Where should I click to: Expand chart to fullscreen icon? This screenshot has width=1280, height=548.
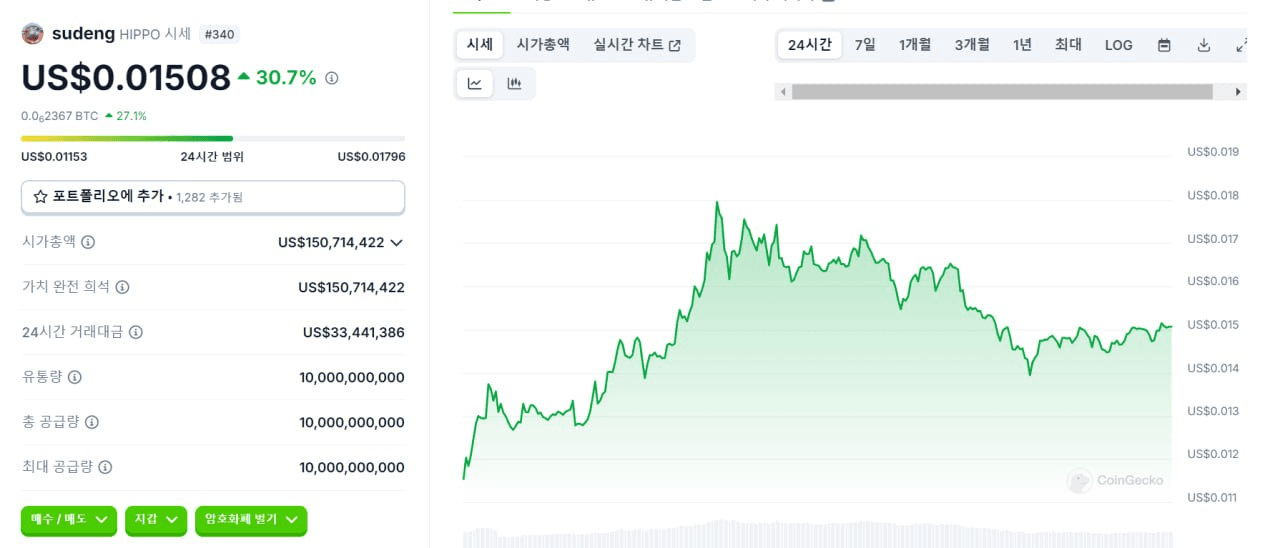pos(1241,45)
